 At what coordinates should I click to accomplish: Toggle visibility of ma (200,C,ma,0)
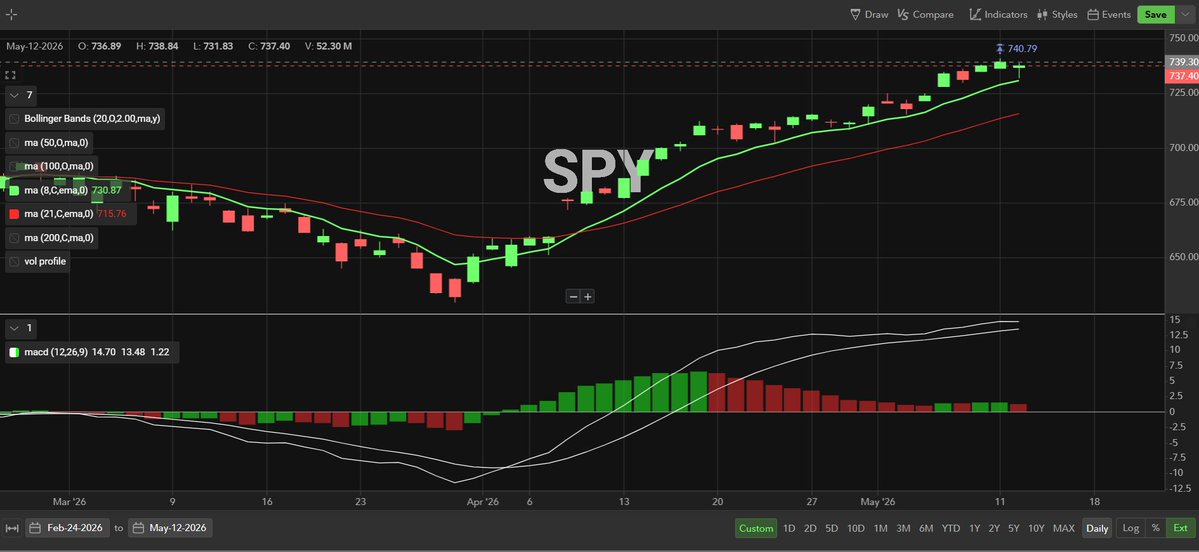[x=14, y=238]
